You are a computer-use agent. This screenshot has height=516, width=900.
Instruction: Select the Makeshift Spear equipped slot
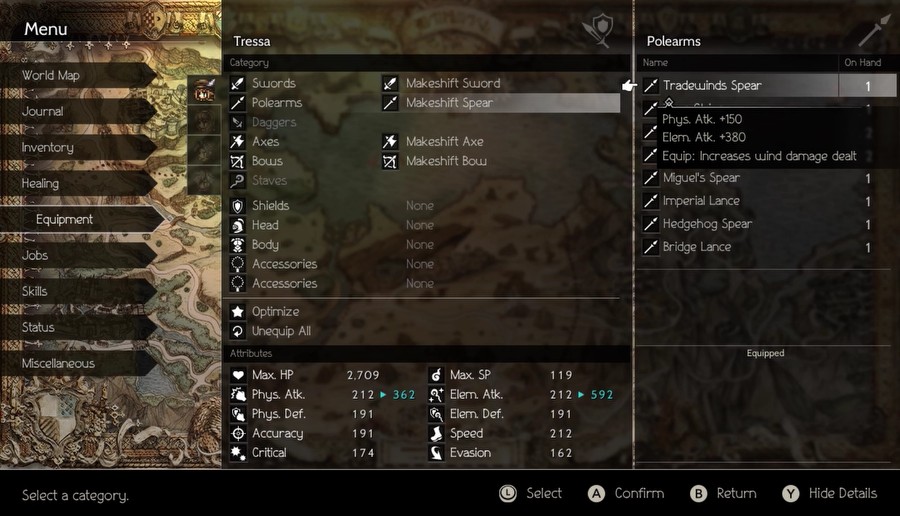pos(501,103)
